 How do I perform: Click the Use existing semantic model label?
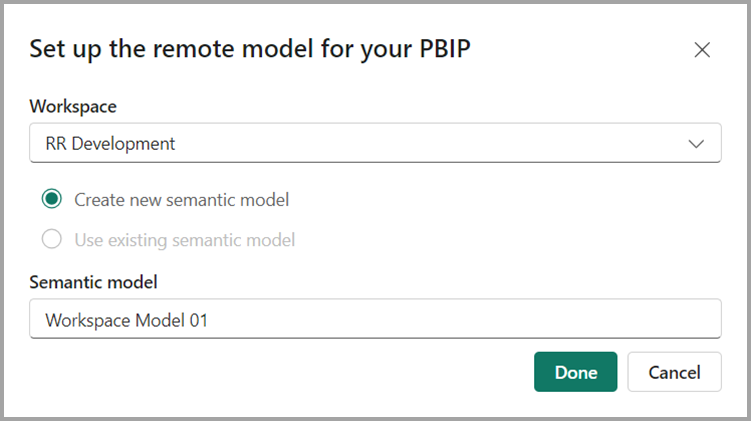point(184,240)
